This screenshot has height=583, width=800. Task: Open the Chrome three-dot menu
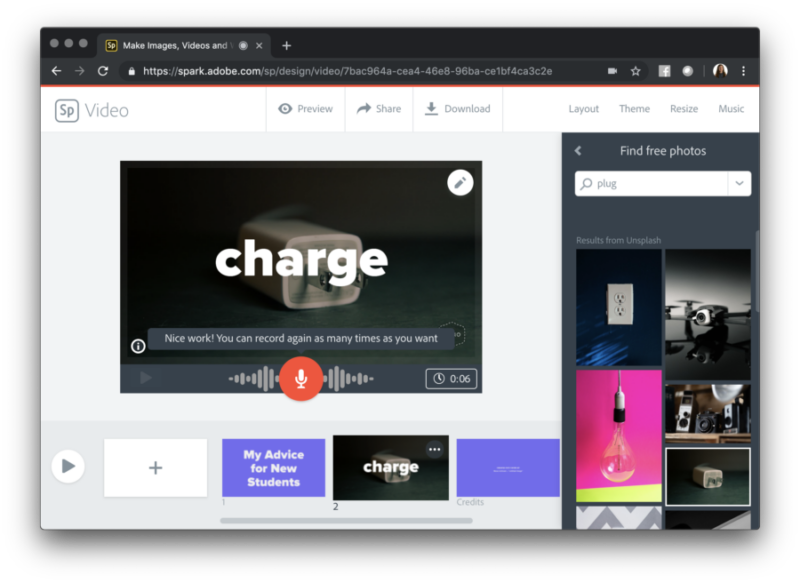click(x=743, y=71)
